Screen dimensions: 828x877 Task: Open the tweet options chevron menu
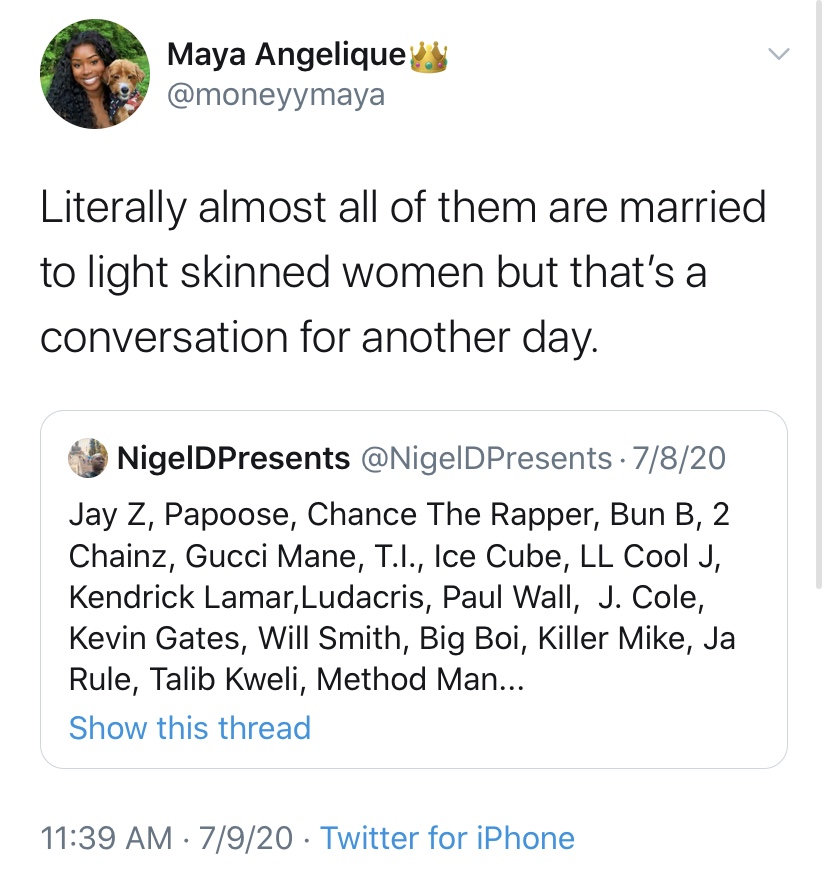[779, 54]
